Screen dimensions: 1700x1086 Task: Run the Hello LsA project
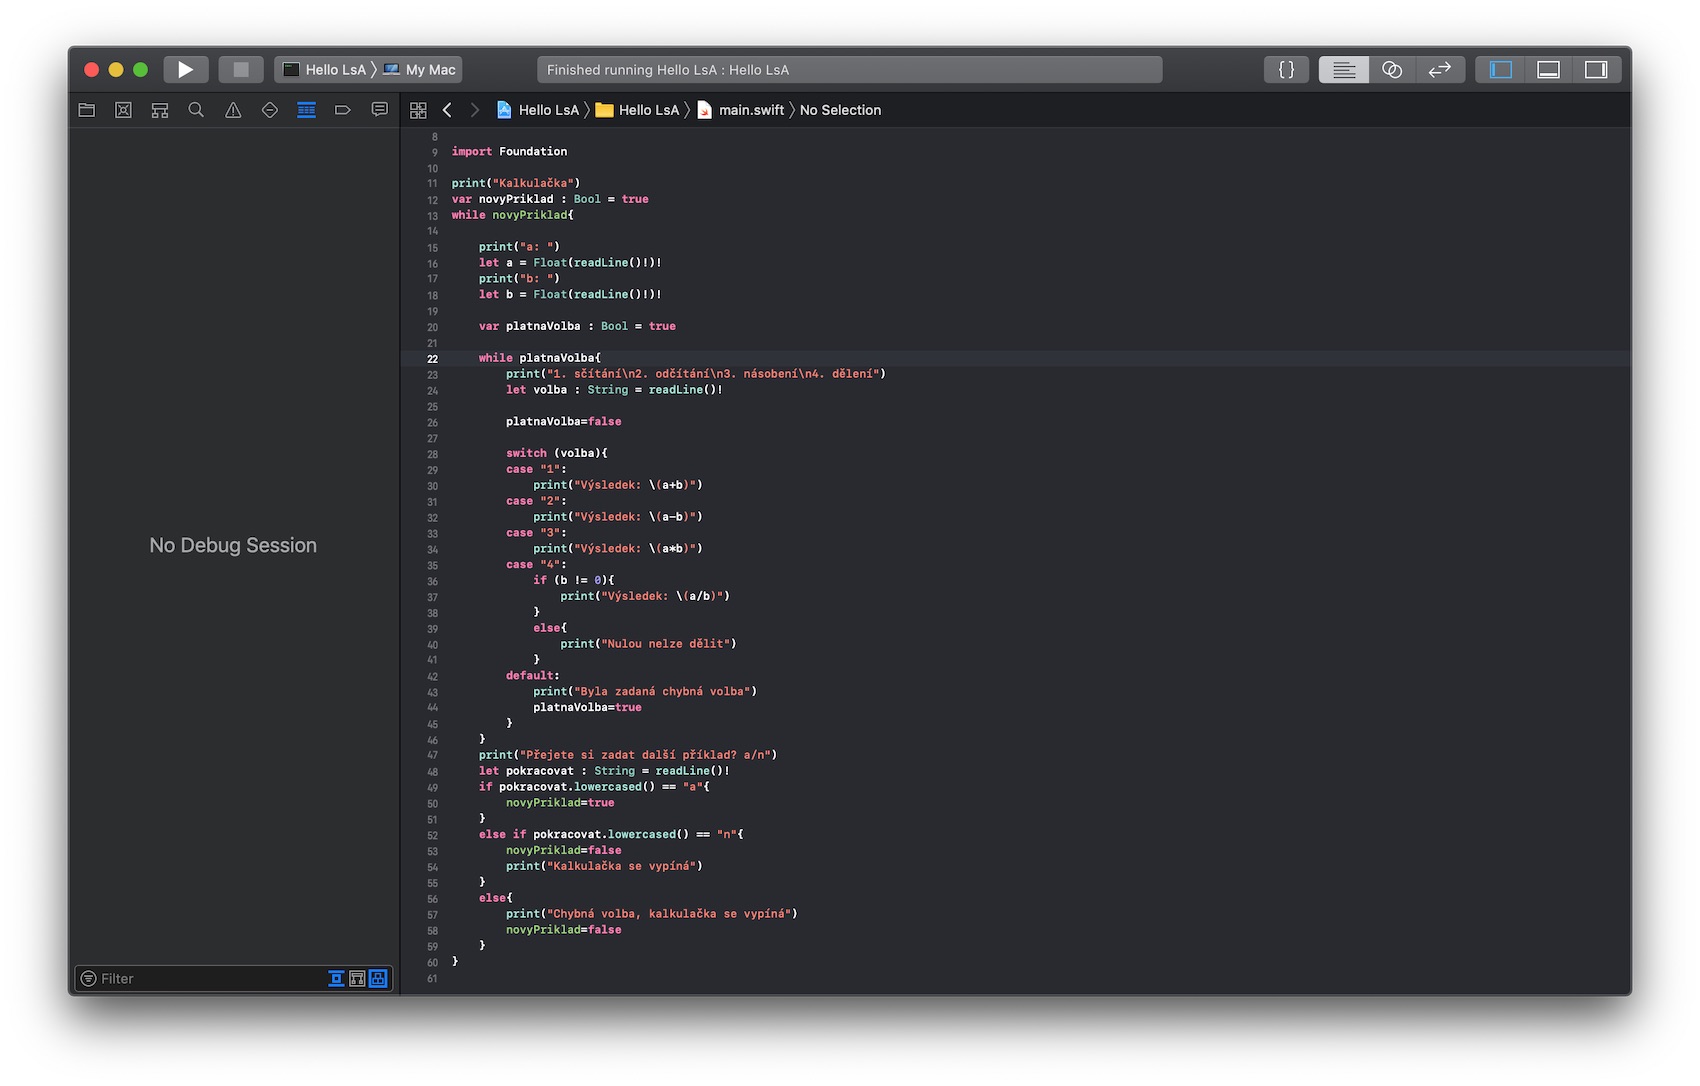point(185,69)
